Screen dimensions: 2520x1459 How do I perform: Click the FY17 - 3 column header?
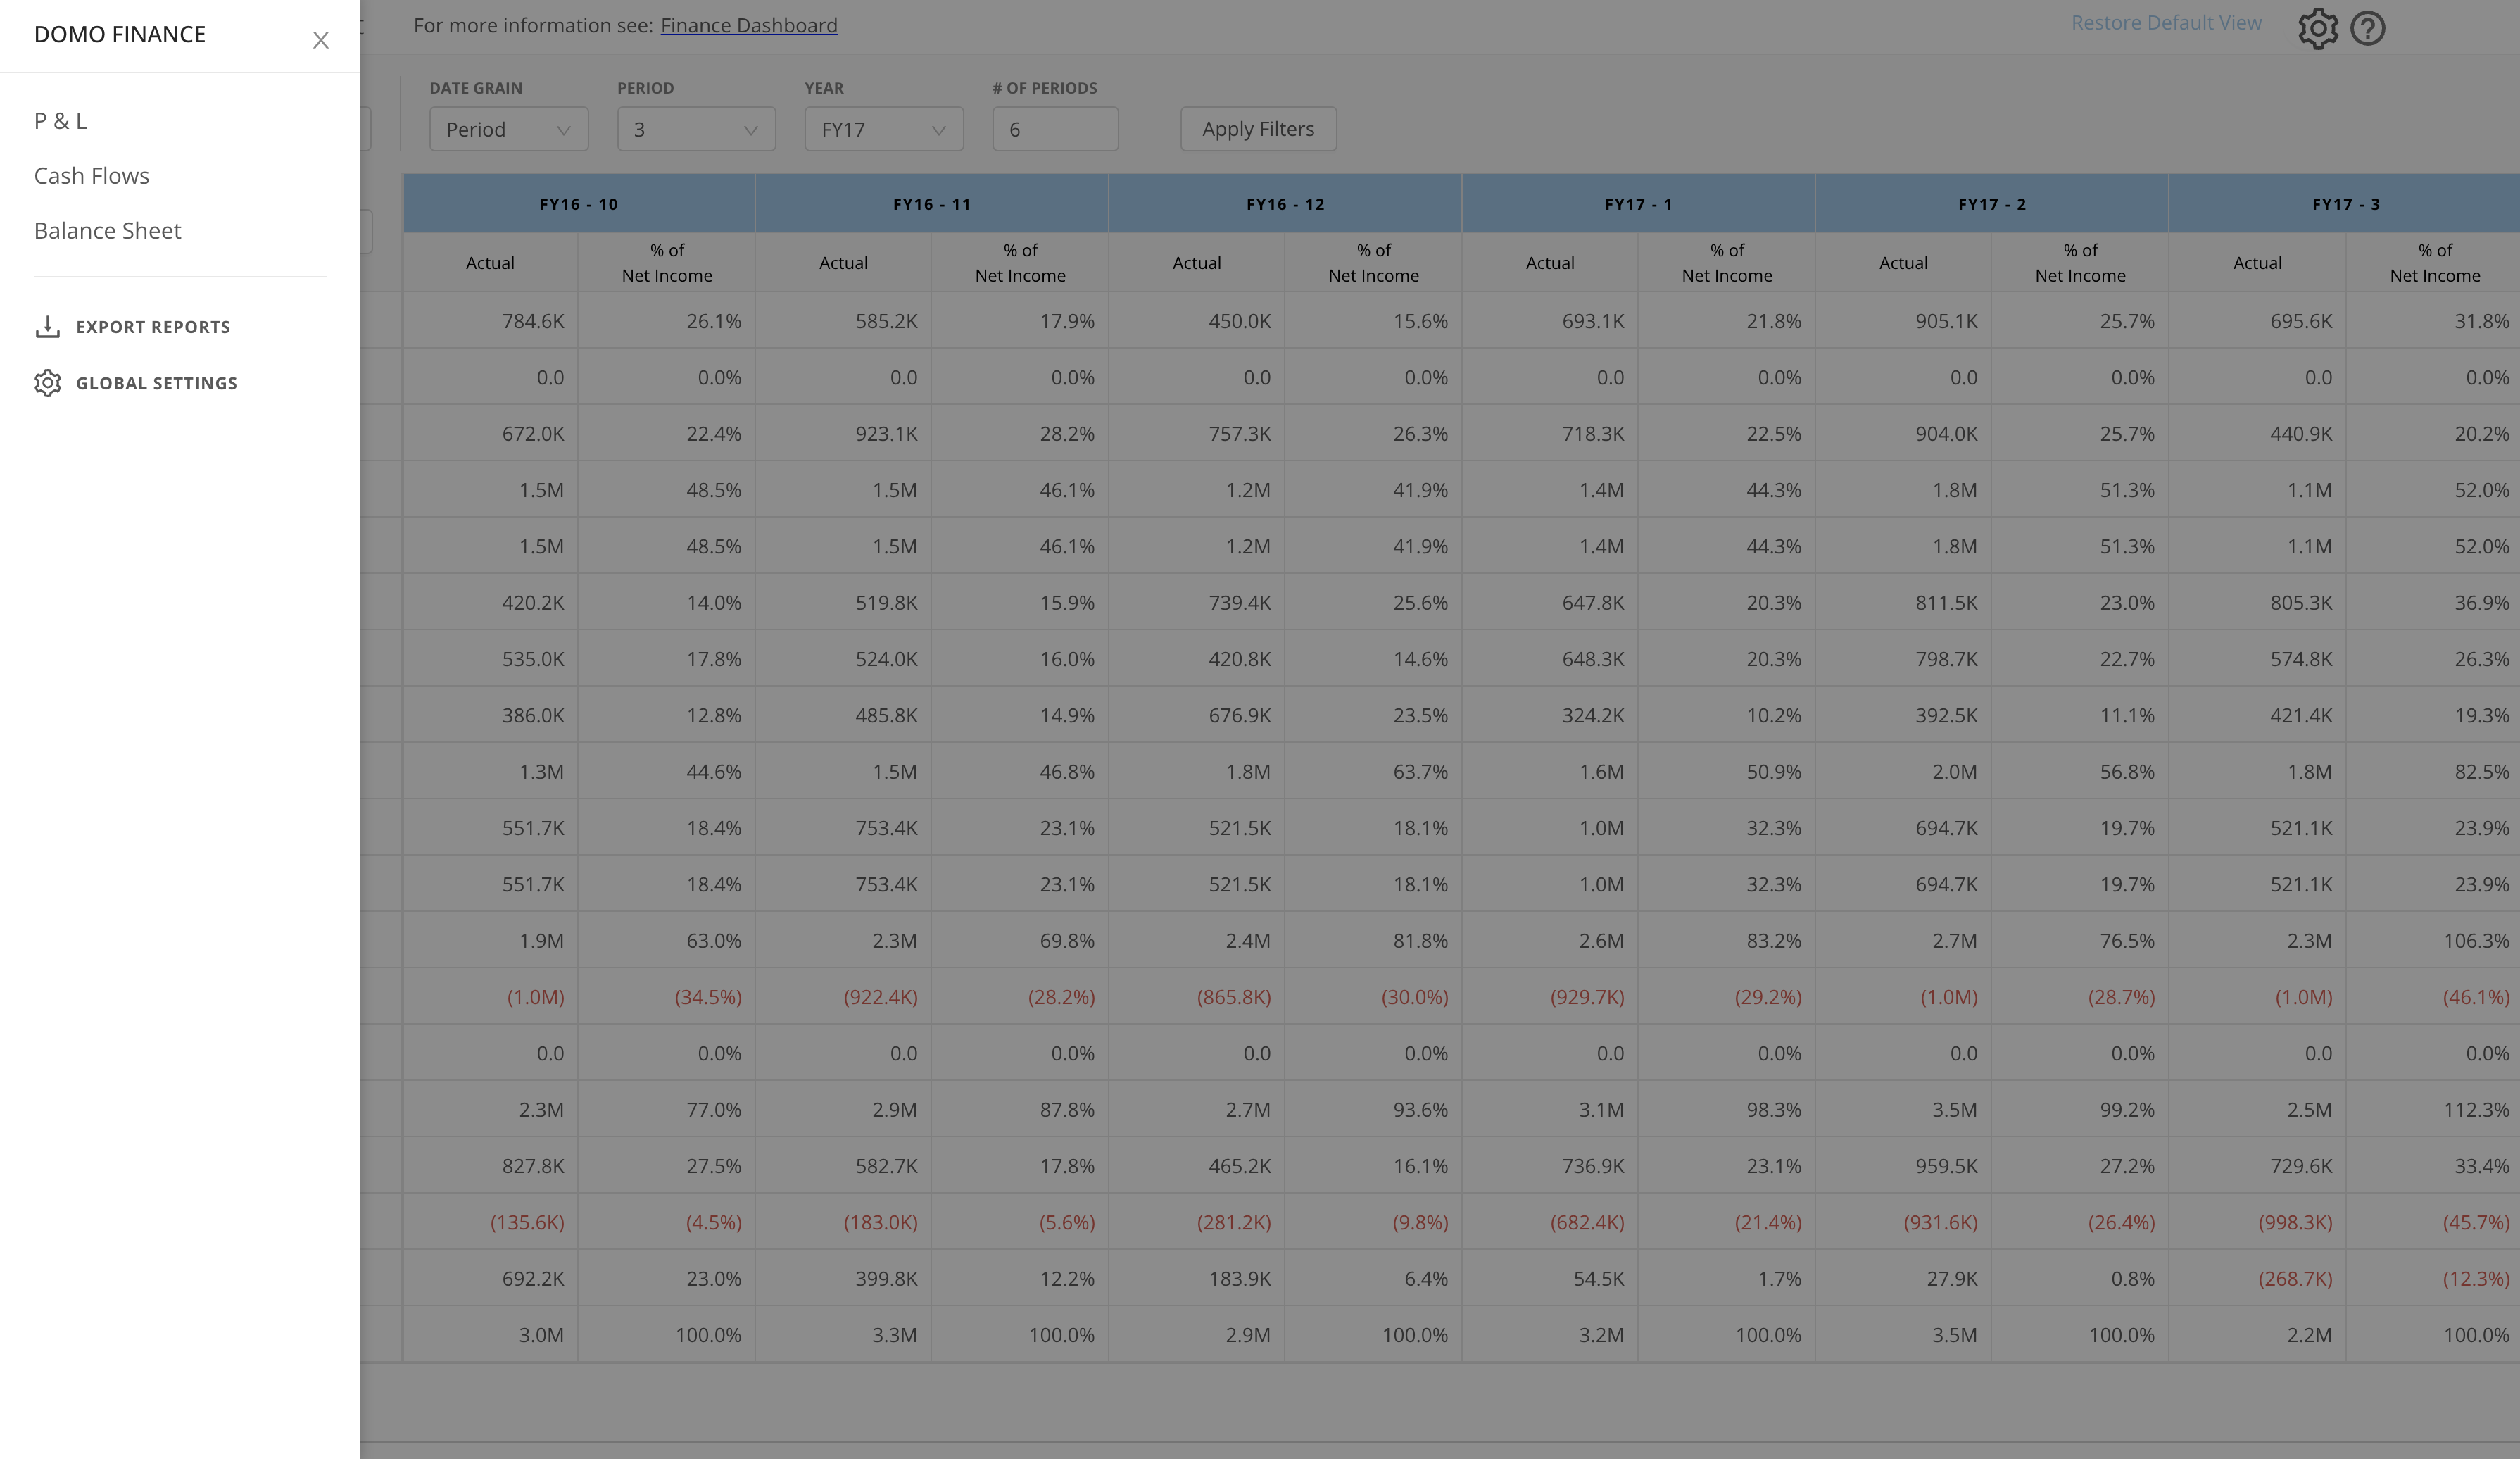[x=2344, y=203]
